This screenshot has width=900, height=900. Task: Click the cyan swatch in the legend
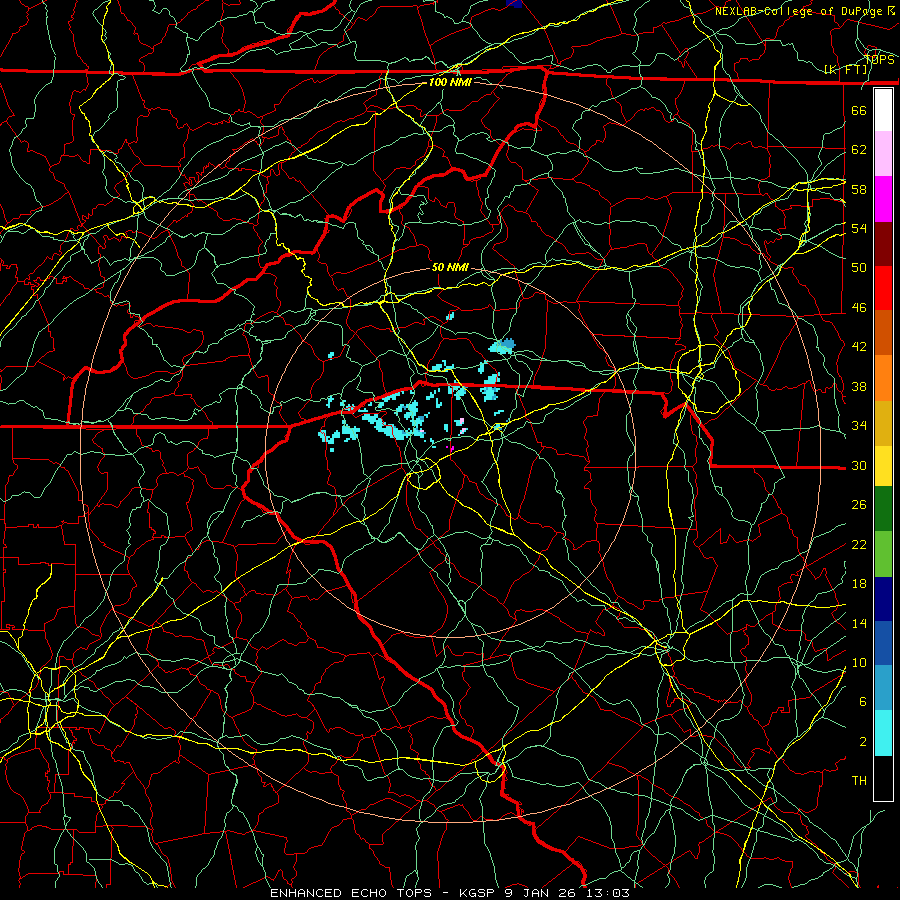[x=883, y=733]
